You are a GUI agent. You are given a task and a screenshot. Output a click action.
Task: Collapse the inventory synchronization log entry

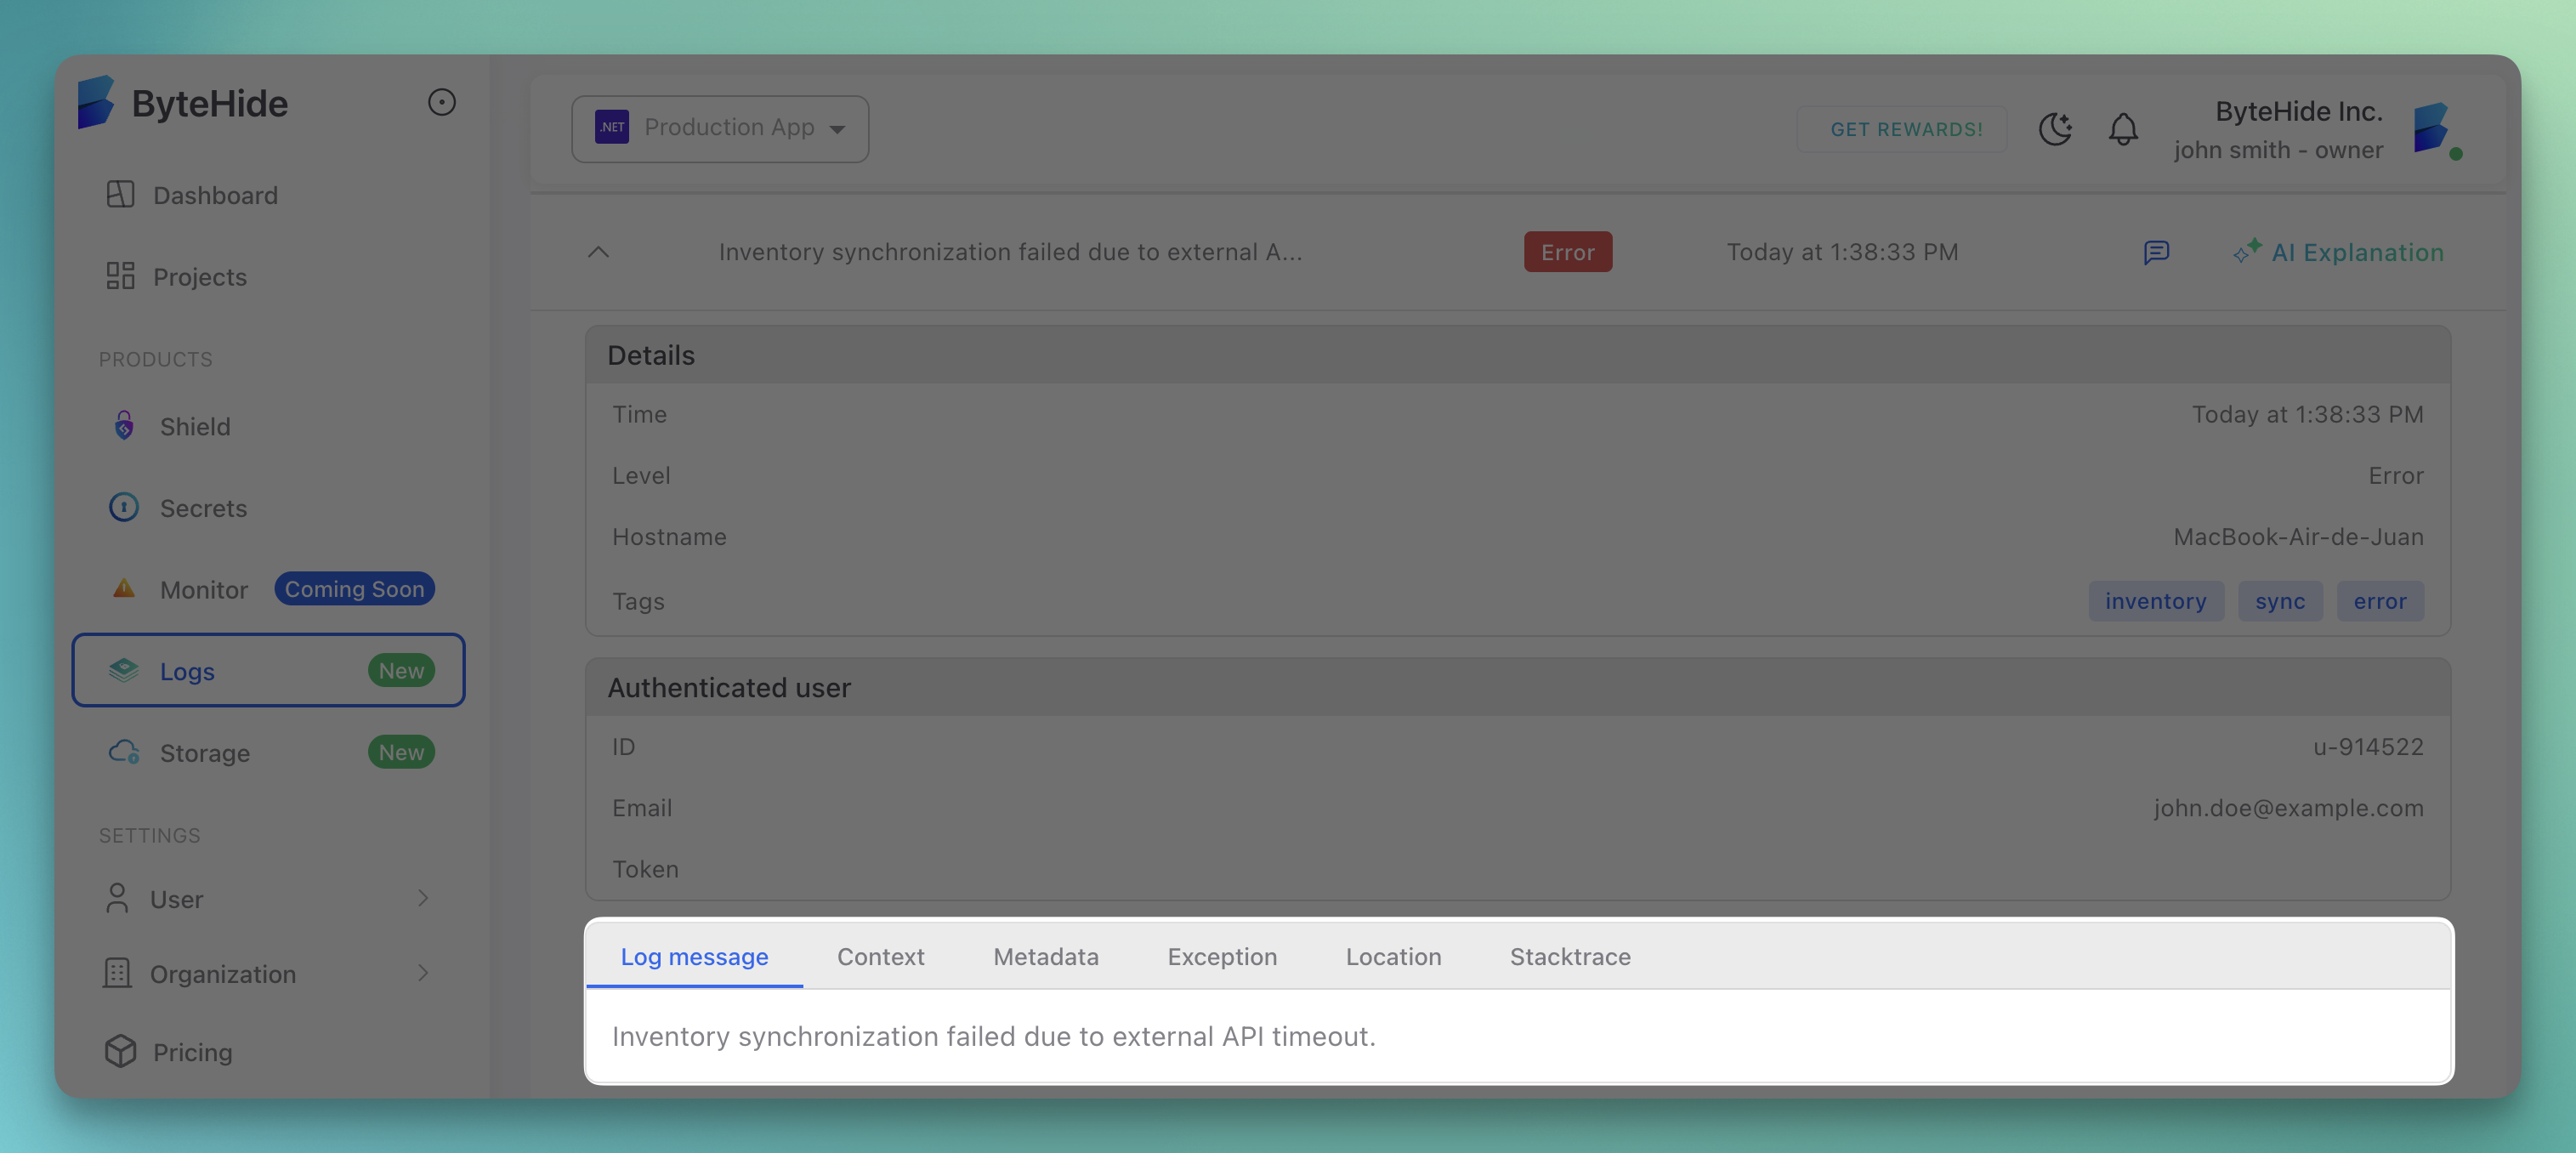(598, 252)
